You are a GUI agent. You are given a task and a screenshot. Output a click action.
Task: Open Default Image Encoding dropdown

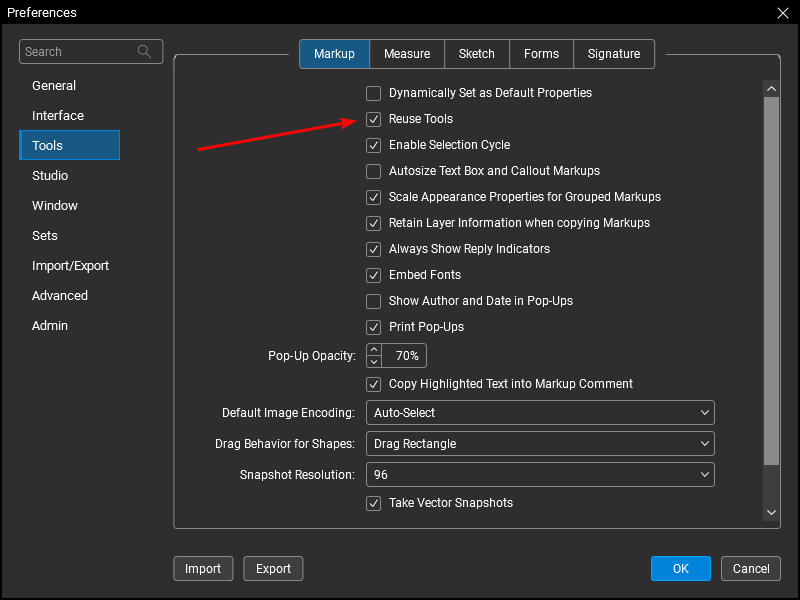(540, 413)
